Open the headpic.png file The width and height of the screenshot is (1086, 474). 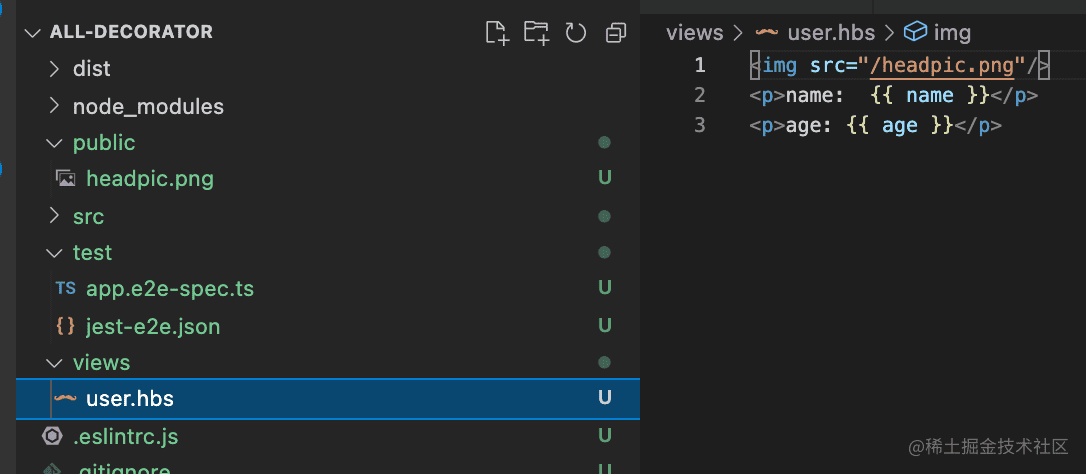click(150, 179)
